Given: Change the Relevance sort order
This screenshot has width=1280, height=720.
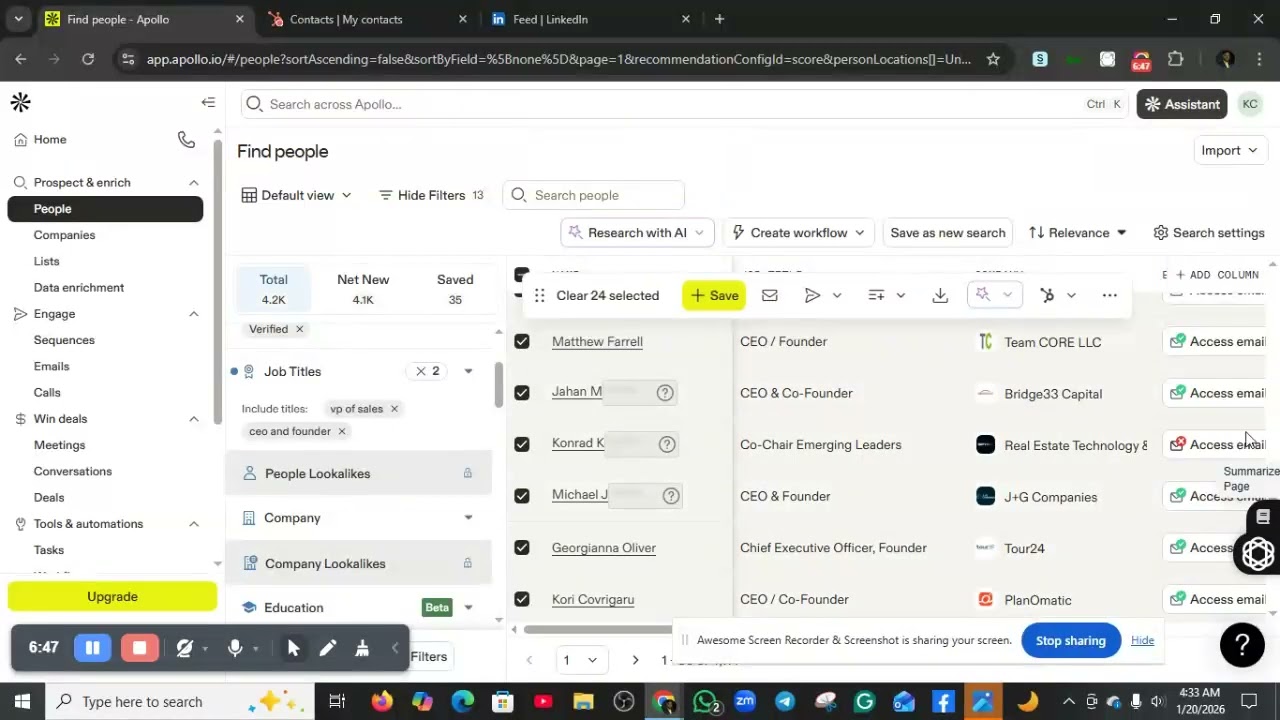Looking at the screenshot, I should (x=1077, y=233).
